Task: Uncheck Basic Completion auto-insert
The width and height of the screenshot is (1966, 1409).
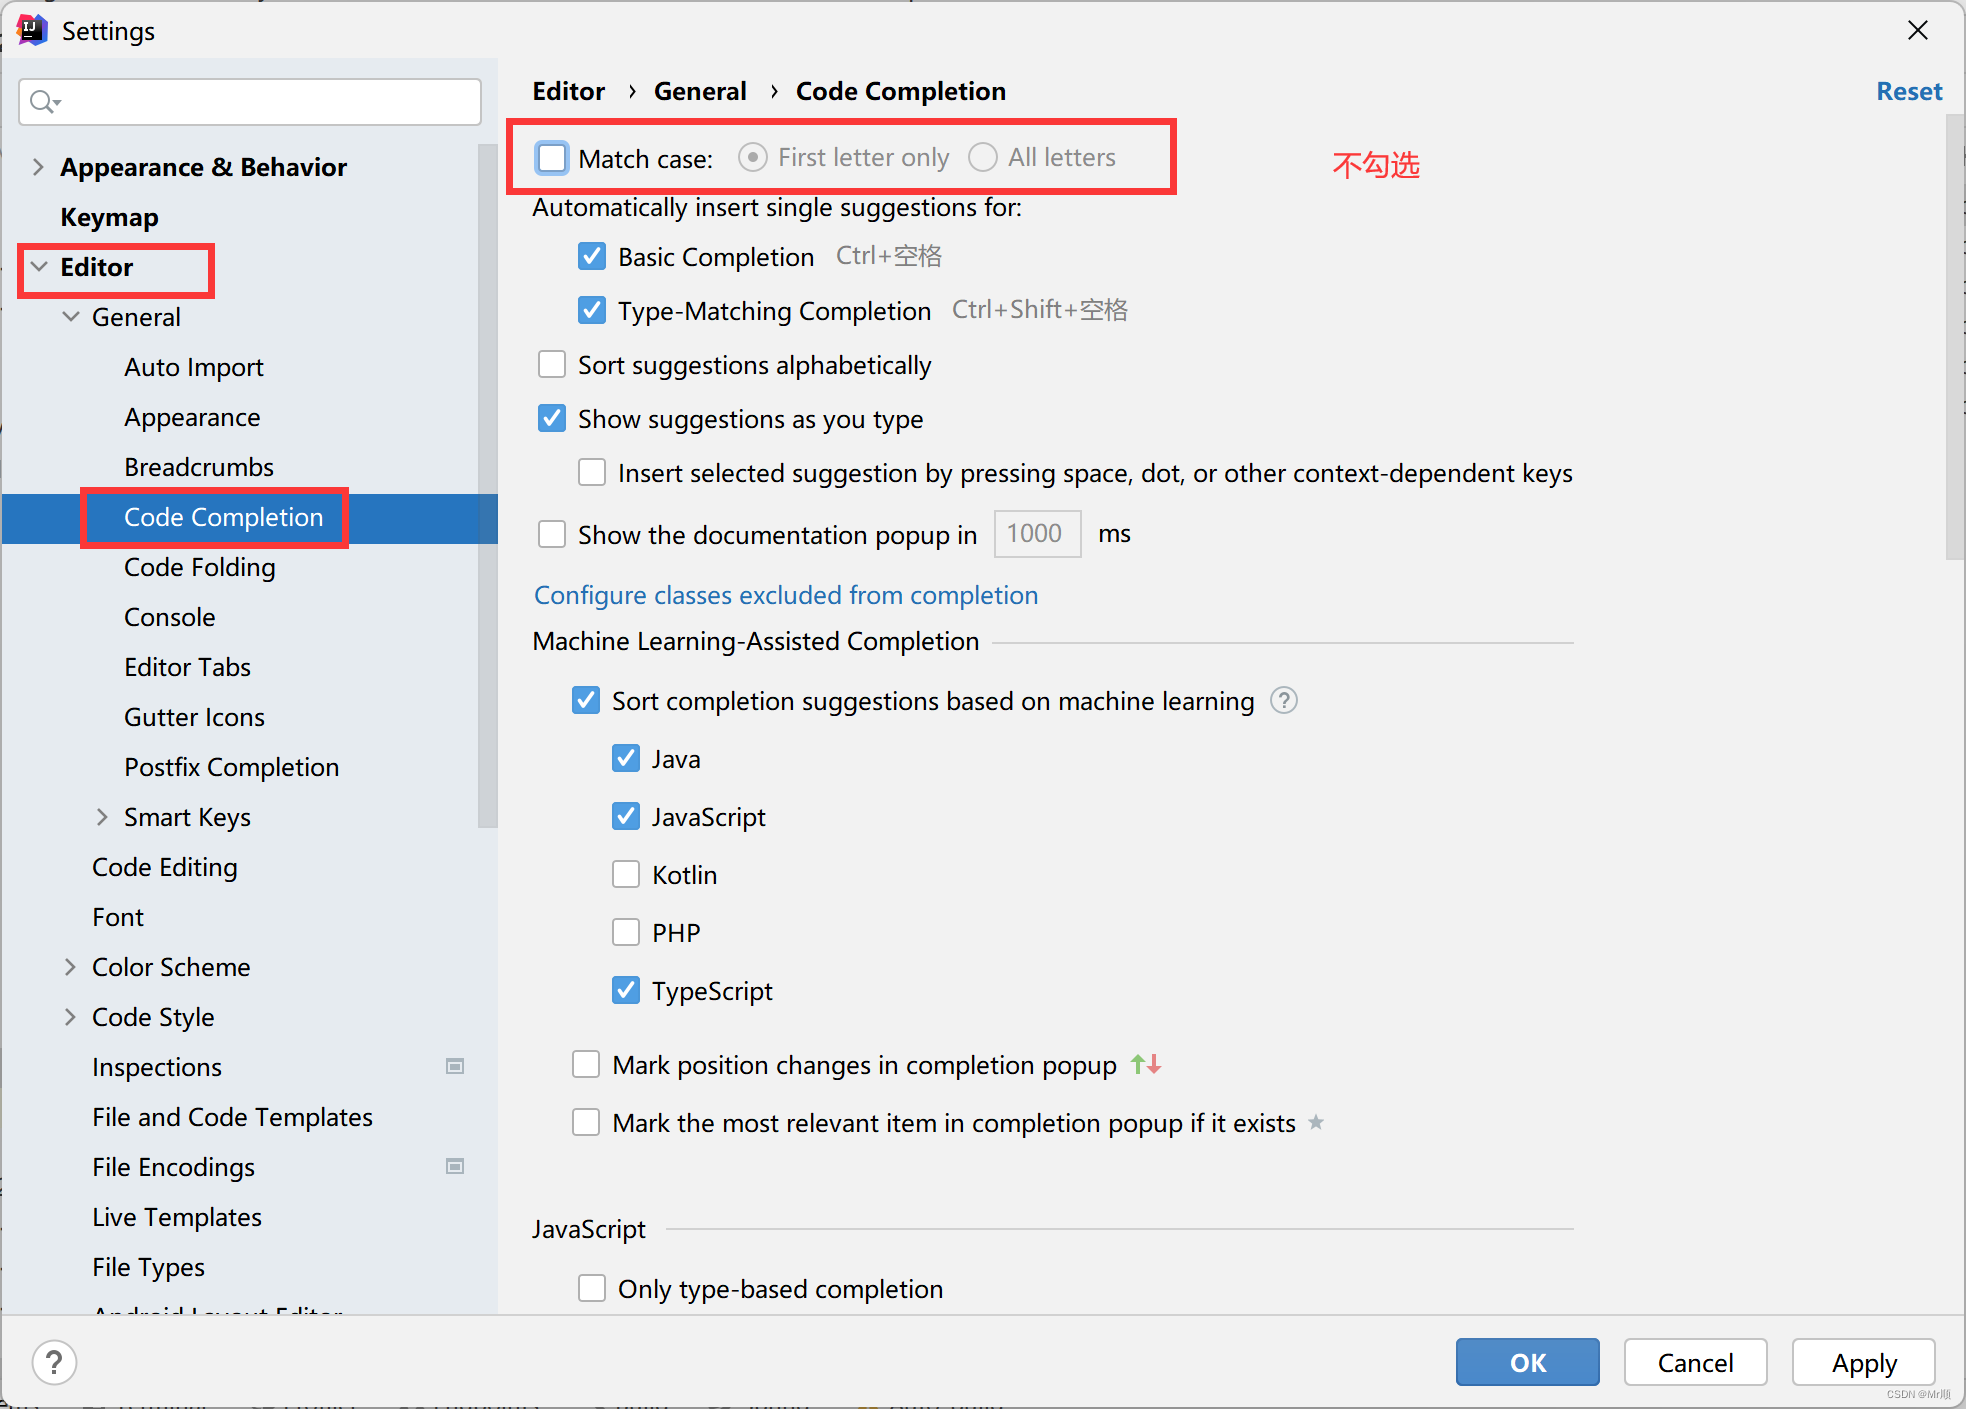Action: (x=592, y=256)
